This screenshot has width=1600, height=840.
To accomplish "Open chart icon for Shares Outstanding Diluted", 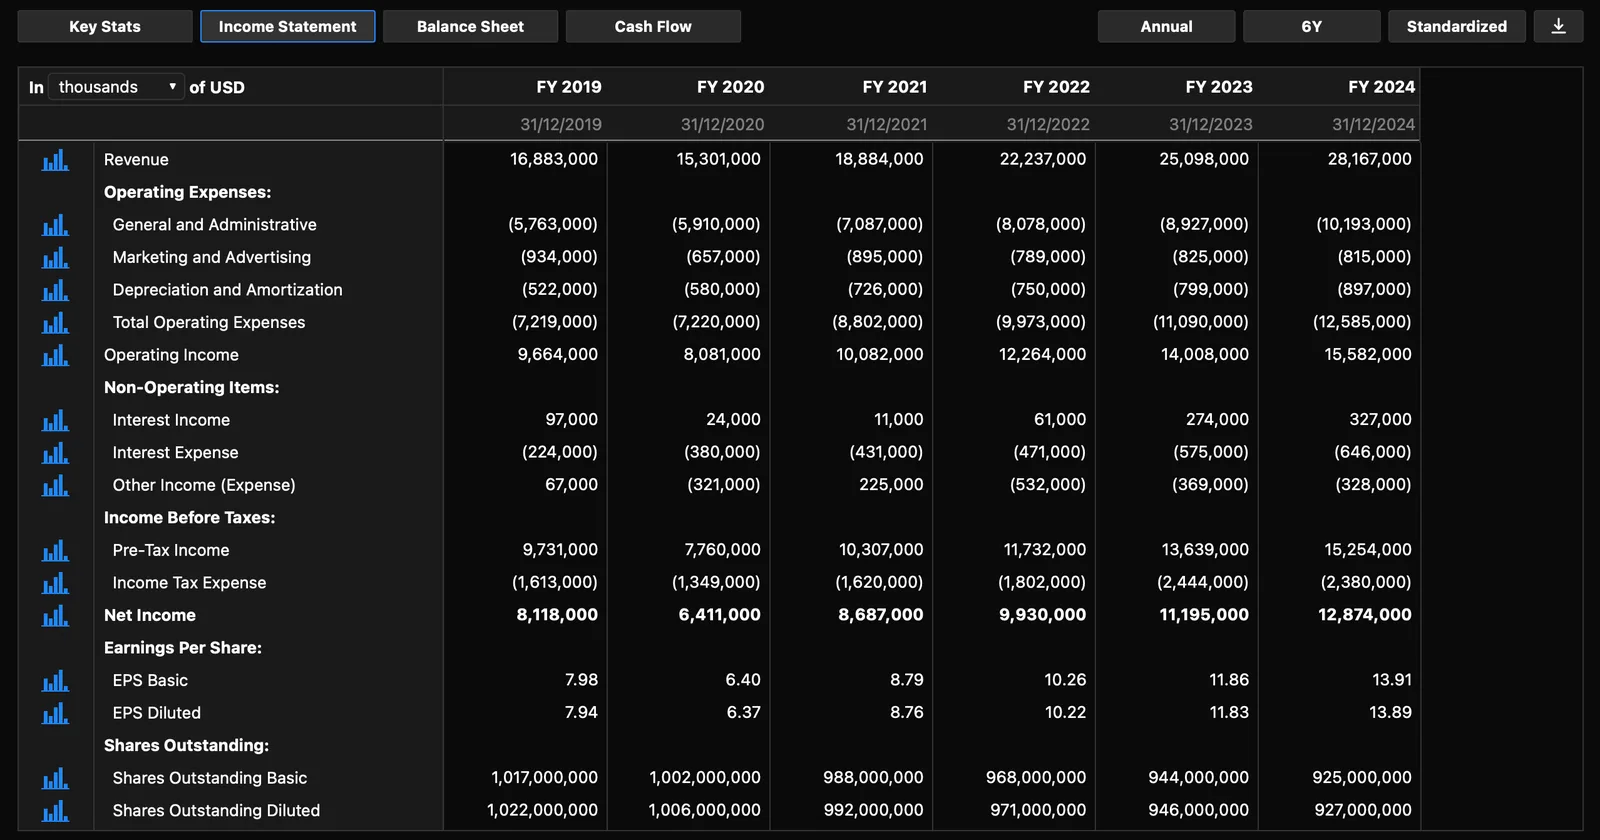I will 55,810.
